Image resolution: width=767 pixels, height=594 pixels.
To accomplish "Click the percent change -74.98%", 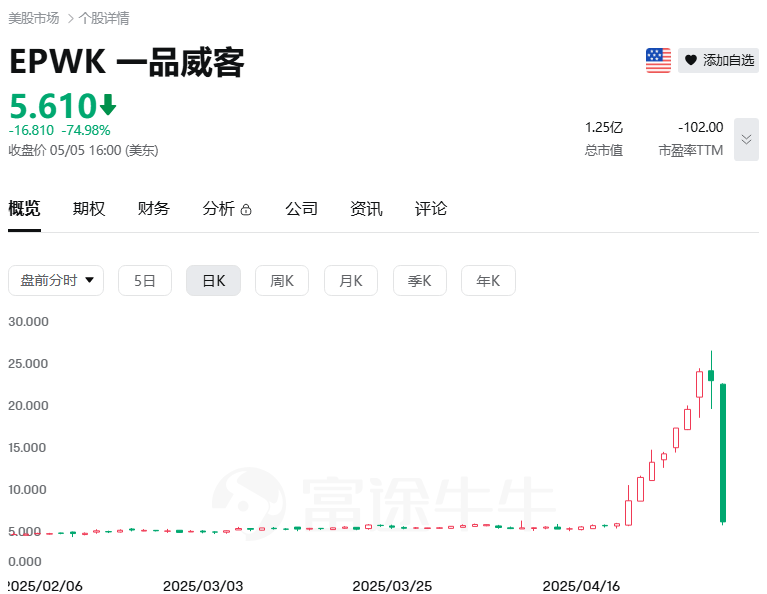I will pos(86,130).
